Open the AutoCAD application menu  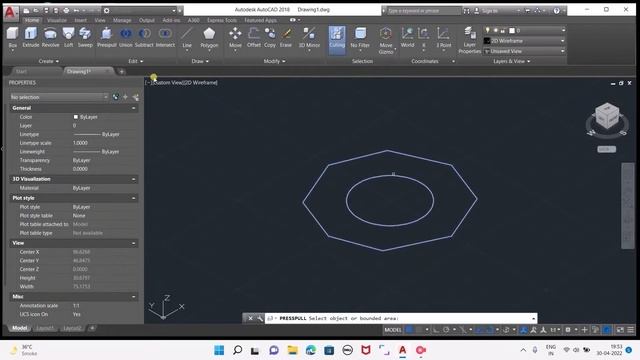10,12
